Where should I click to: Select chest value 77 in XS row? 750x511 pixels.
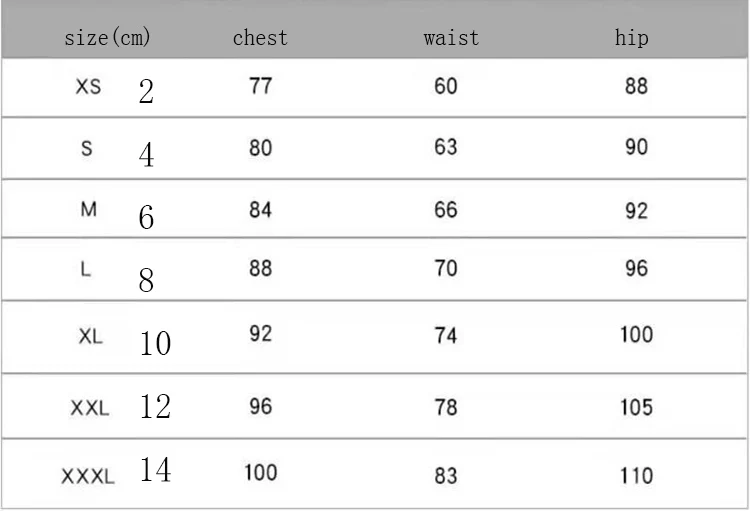point(260,86)
